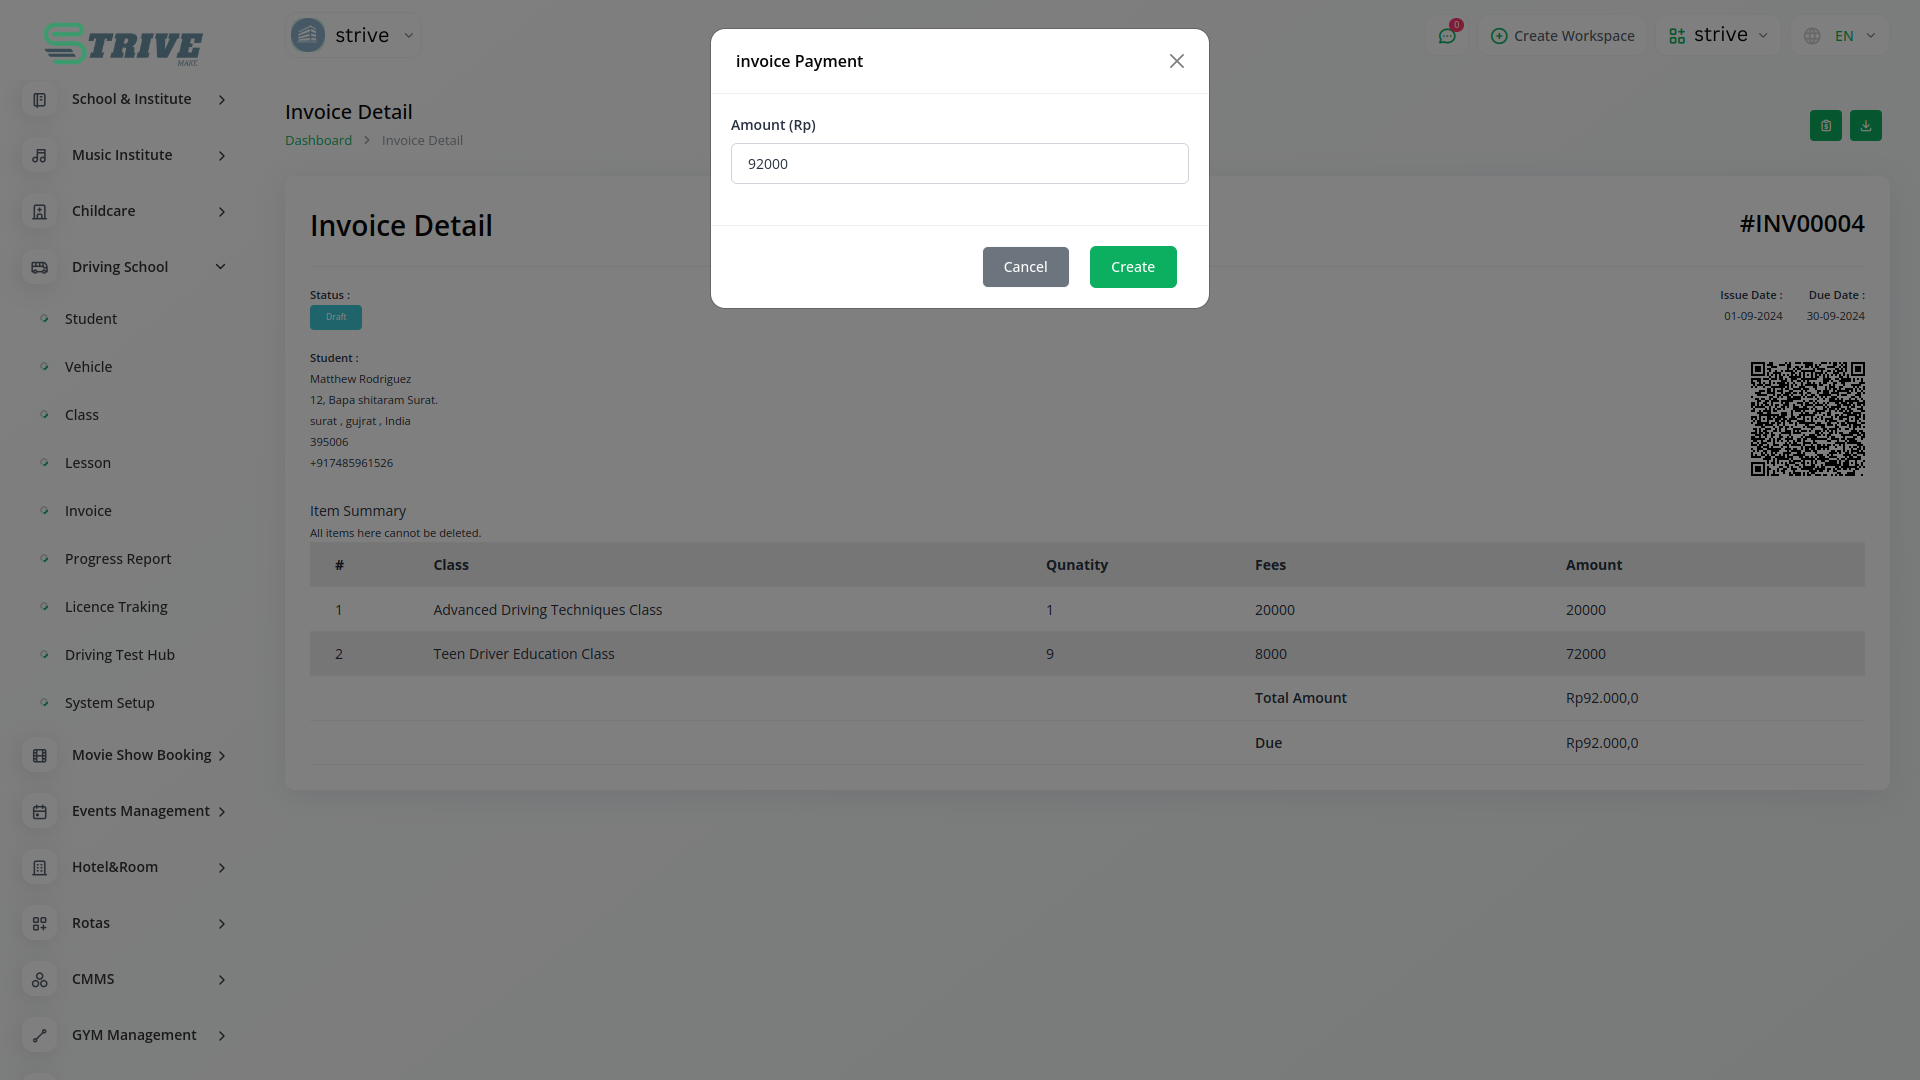Click the Music Institute note icon

tap(40, 156)
